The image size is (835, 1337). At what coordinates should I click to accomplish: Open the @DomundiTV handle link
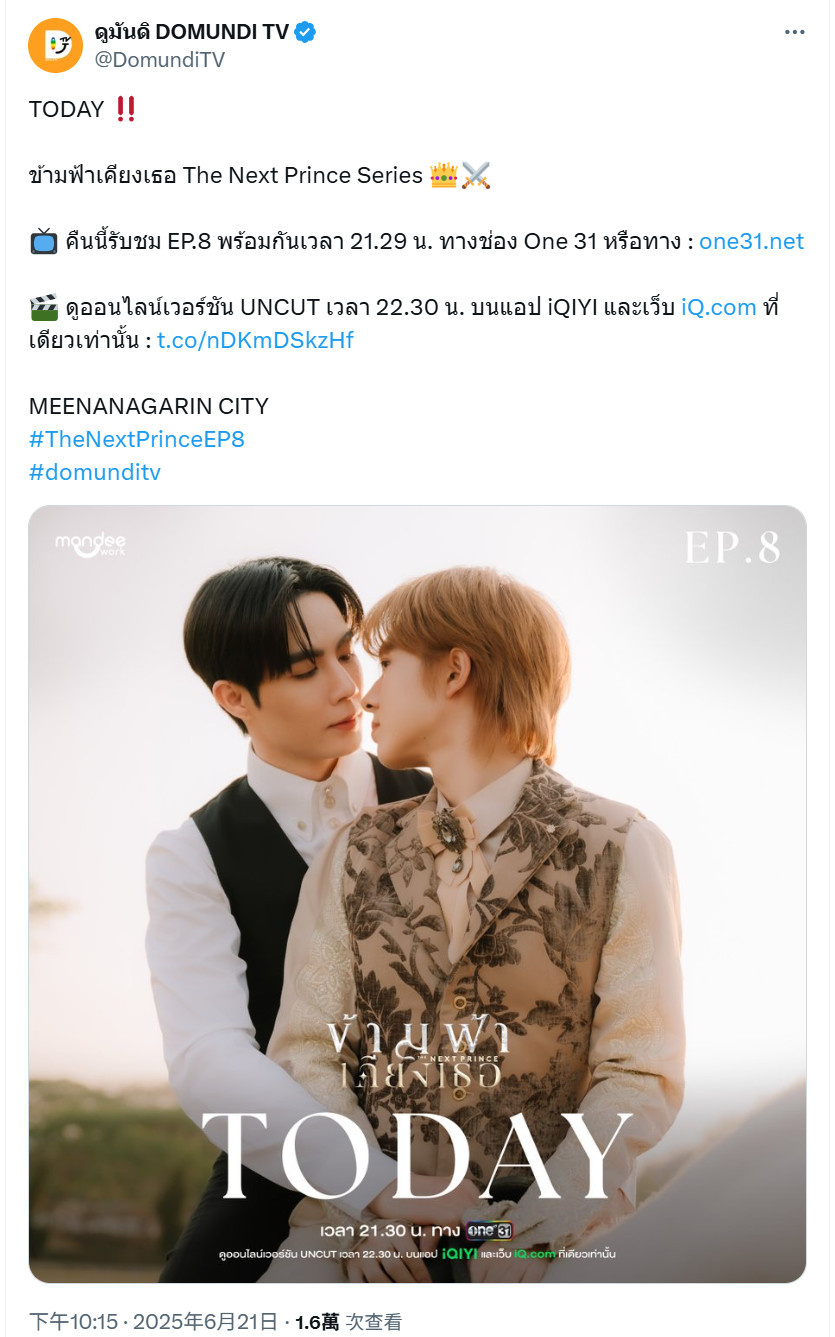point(159,60)
